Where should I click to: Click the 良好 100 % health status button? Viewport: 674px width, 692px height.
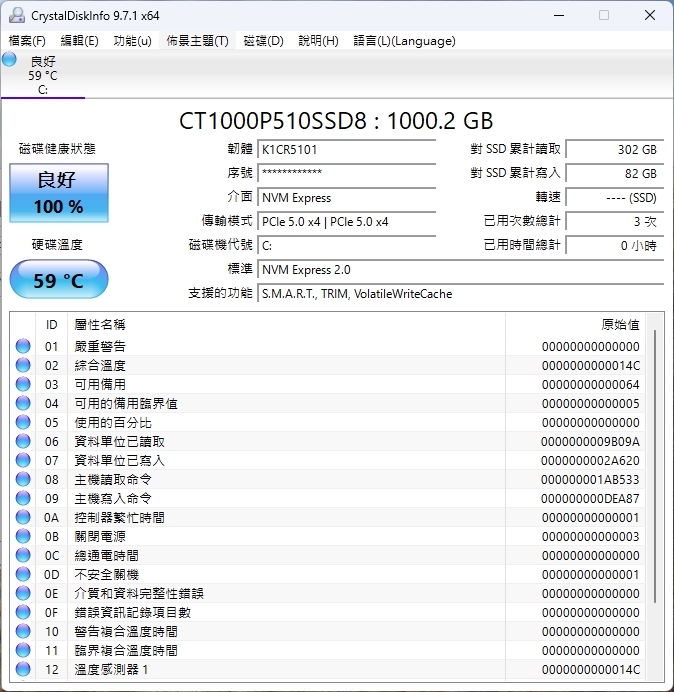(x=59, y=194)
